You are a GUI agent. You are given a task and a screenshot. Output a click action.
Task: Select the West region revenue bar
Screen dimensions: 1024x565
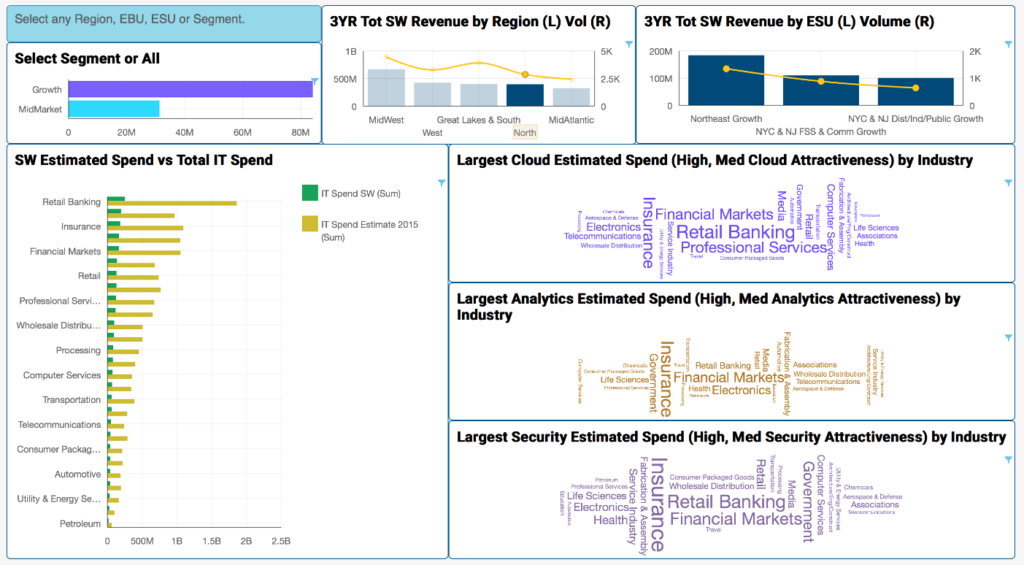(x=432, y=94)
